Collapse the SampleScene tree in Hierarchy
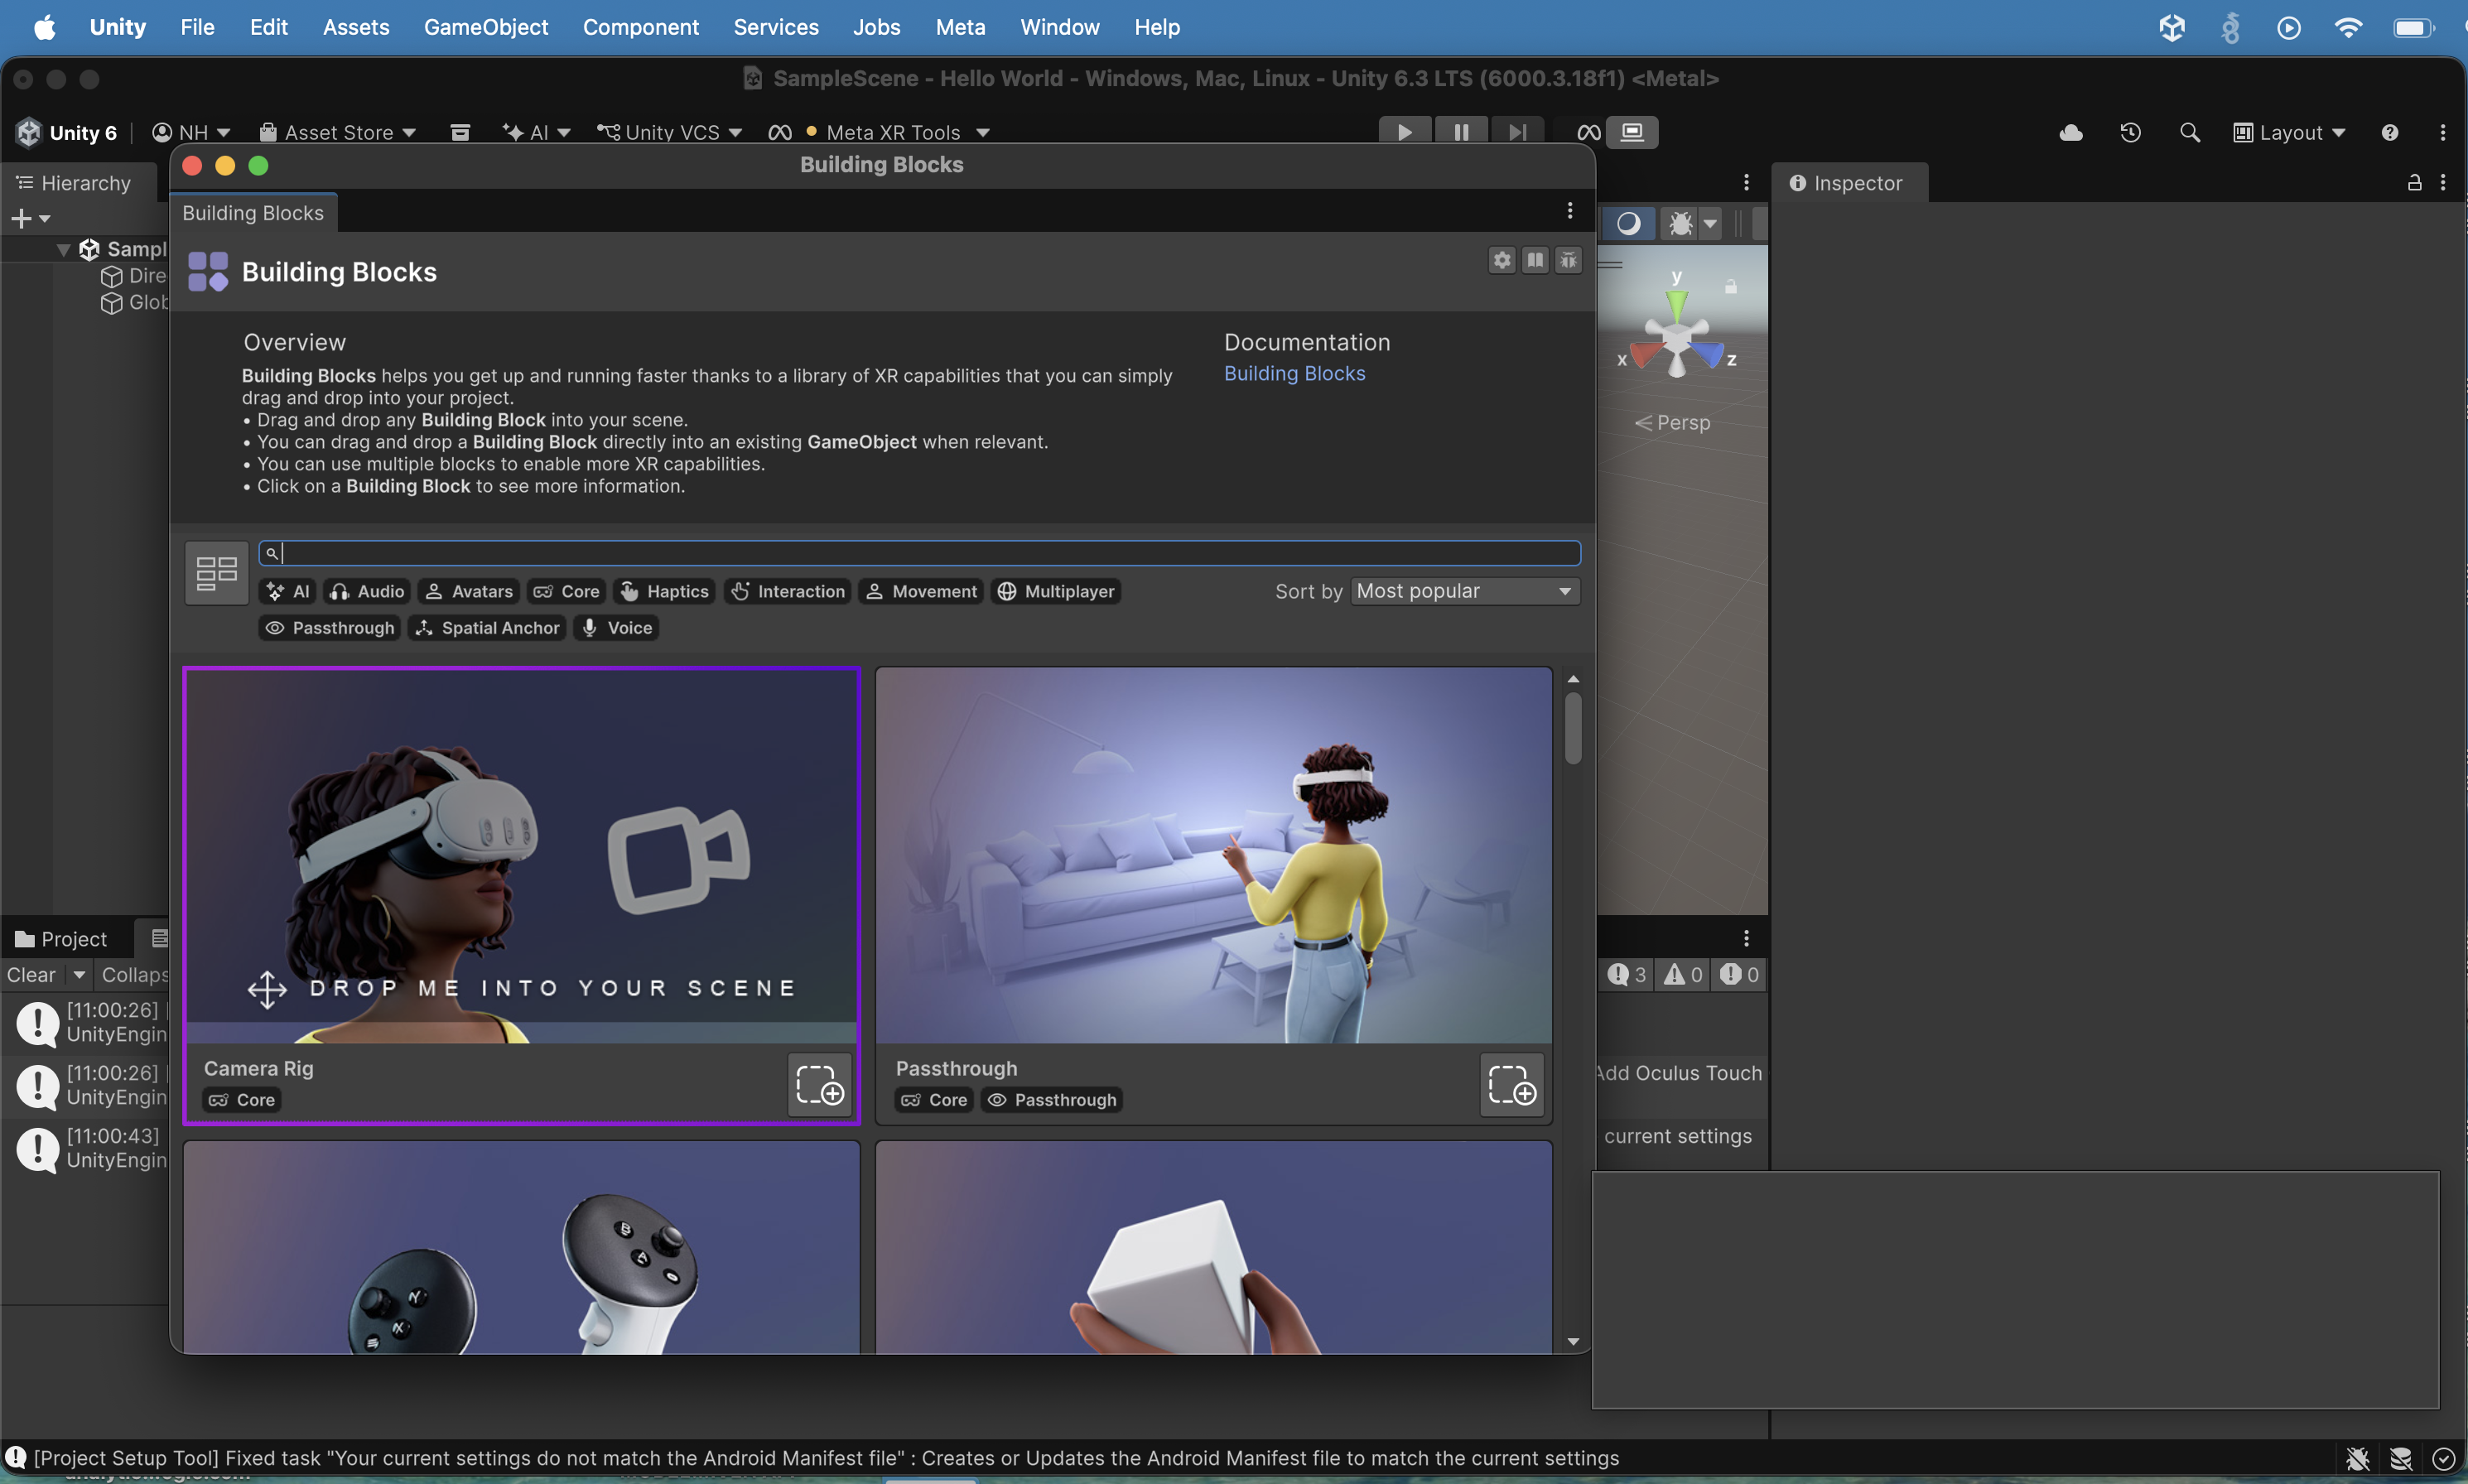 [64, 250]
